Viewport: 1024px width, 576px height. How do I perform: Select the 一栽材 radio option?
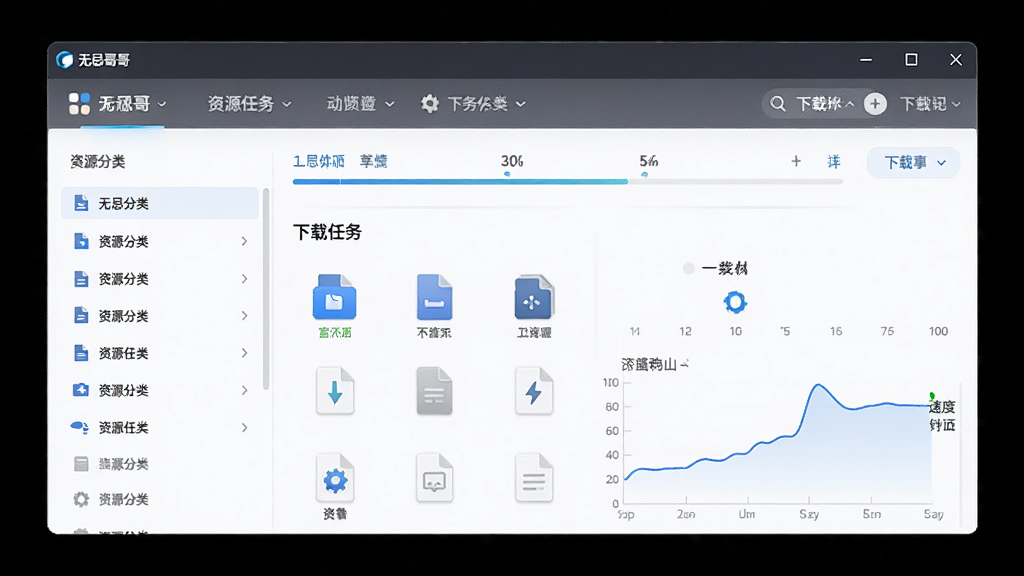pos(688,268)
